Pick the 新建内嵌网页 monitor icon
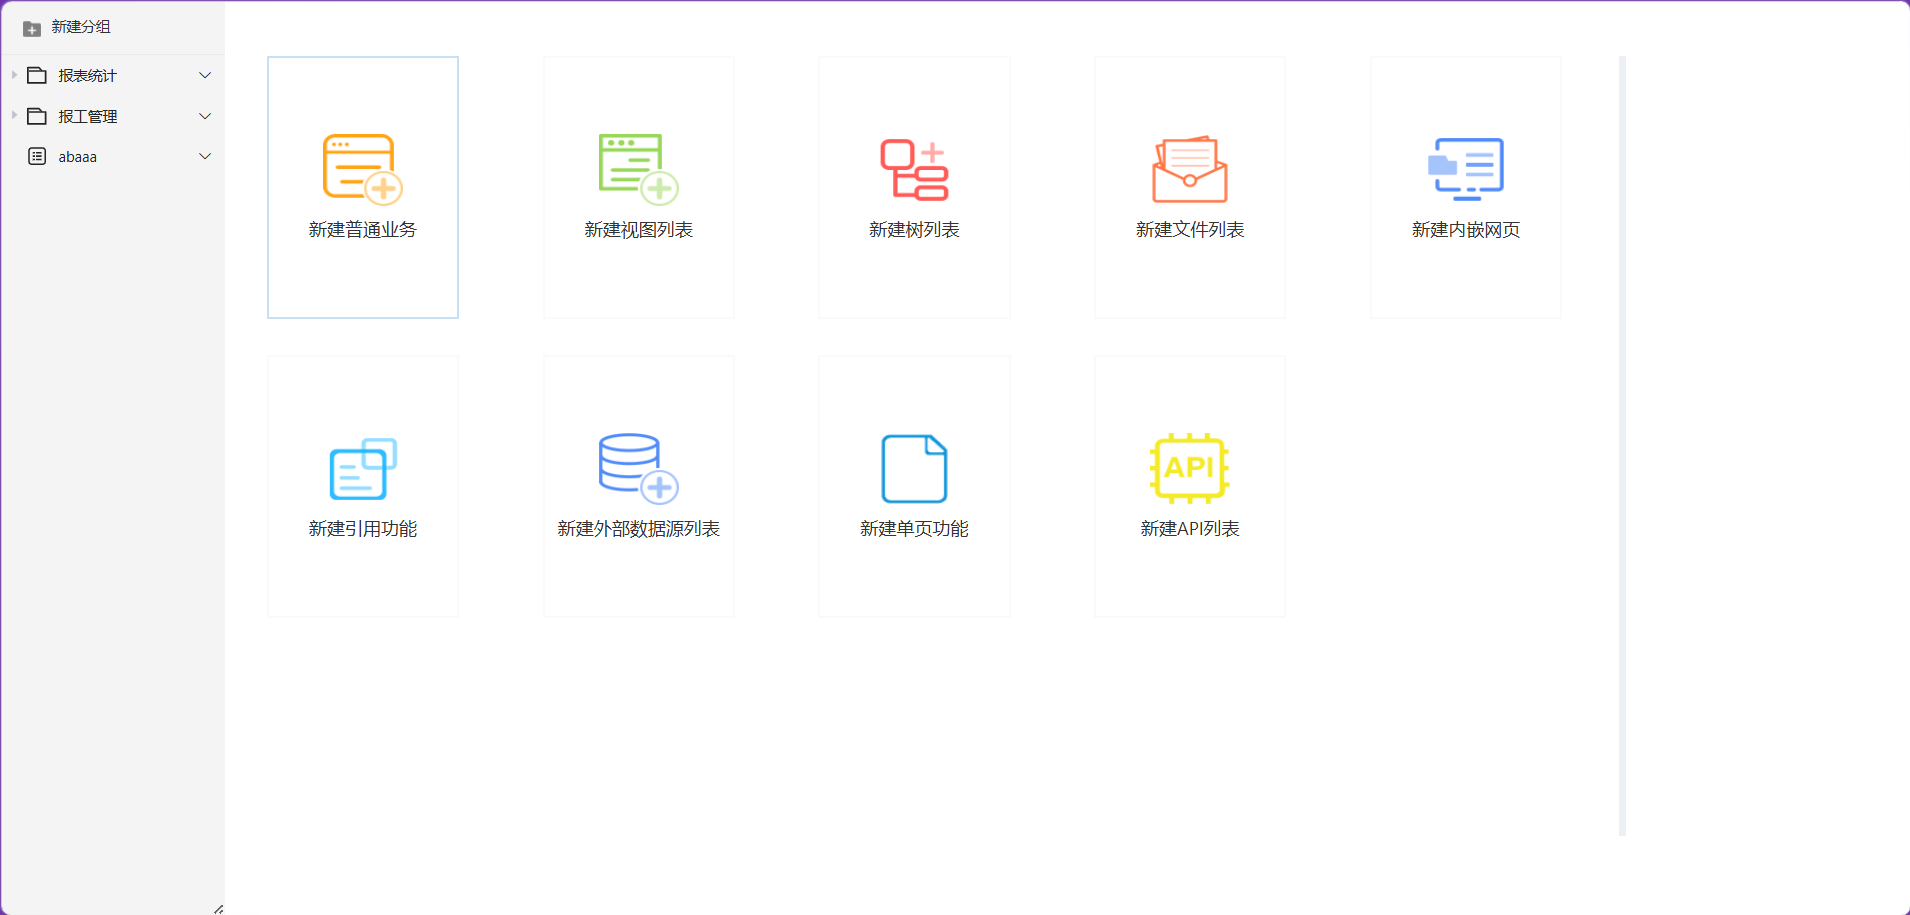This screenshot has height=915, width=1910. coord(1466,169)
